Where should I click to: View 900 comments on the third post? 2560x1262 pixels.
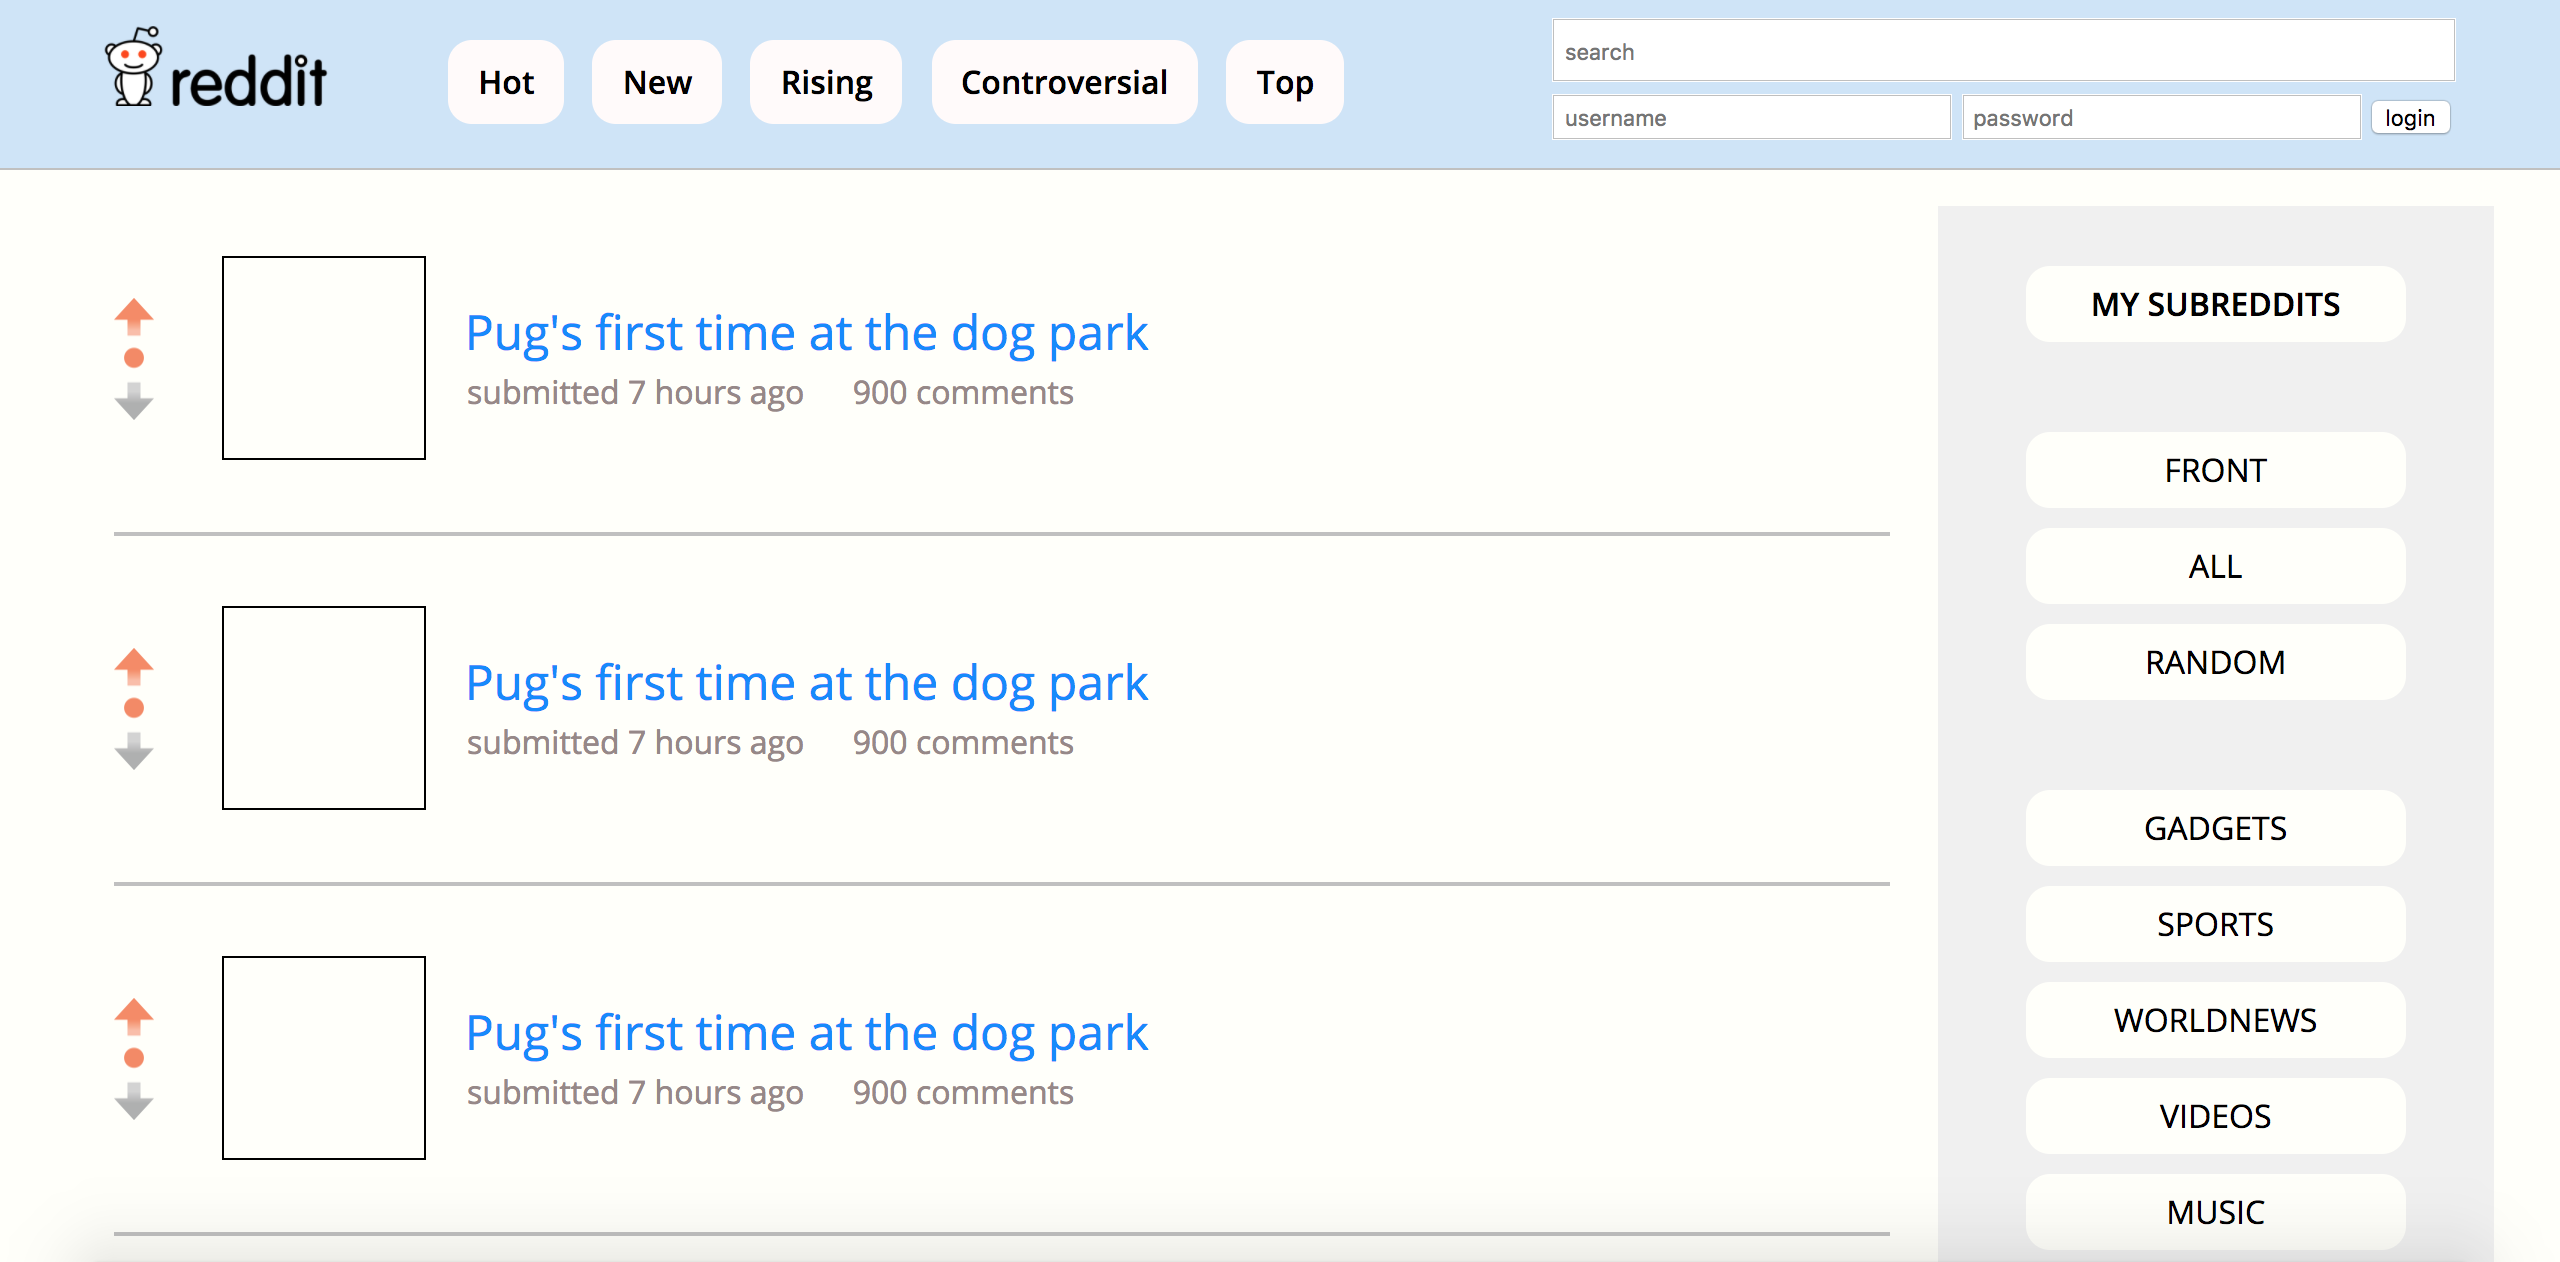tap(963, 1092)
